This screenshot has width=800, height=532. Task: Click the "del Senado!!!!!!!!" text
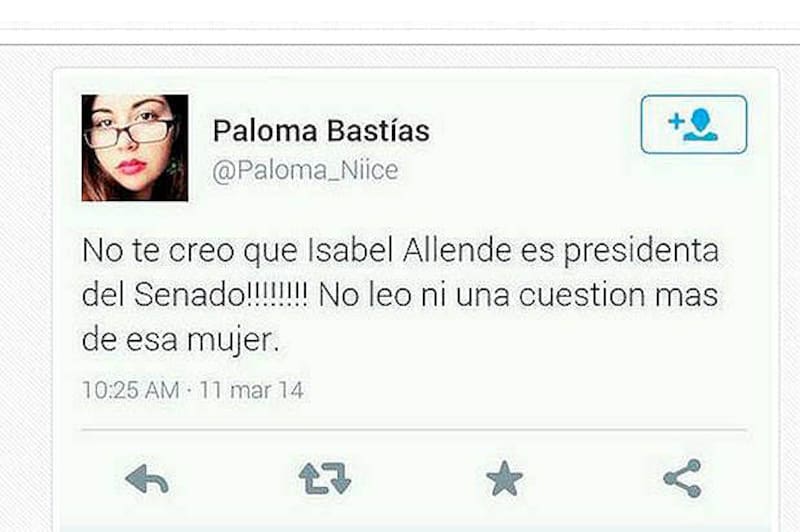click(x=194, y=295)
